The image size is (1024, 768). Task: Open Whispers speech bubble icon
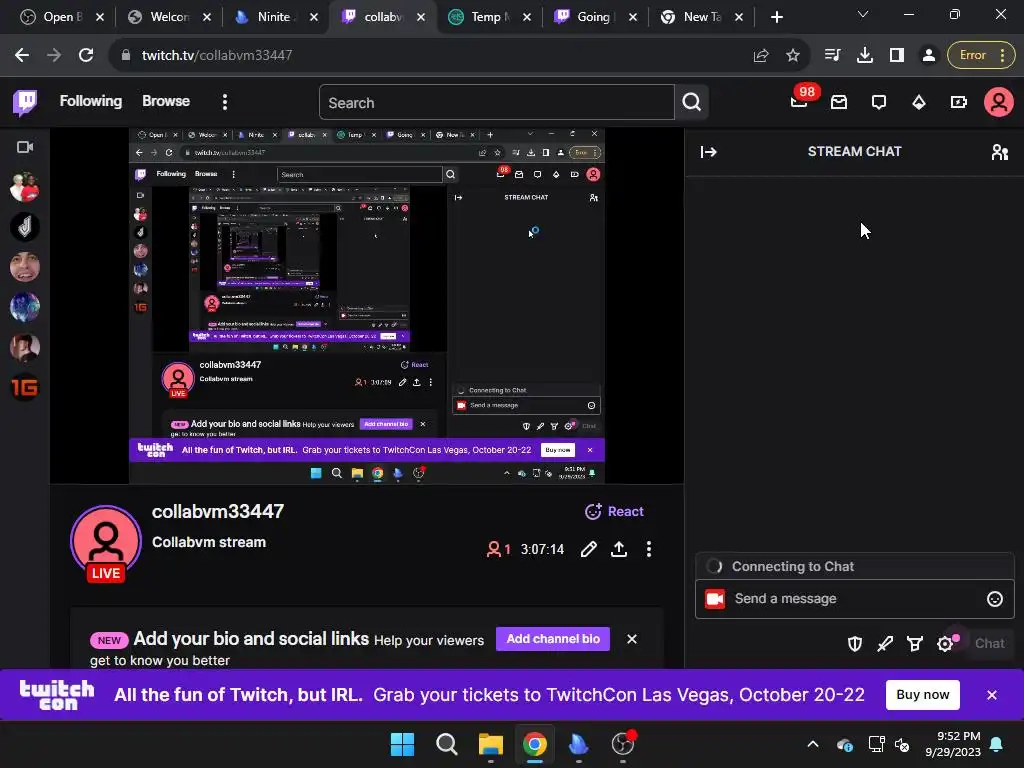pyautogui.click(x=879, y=102)
